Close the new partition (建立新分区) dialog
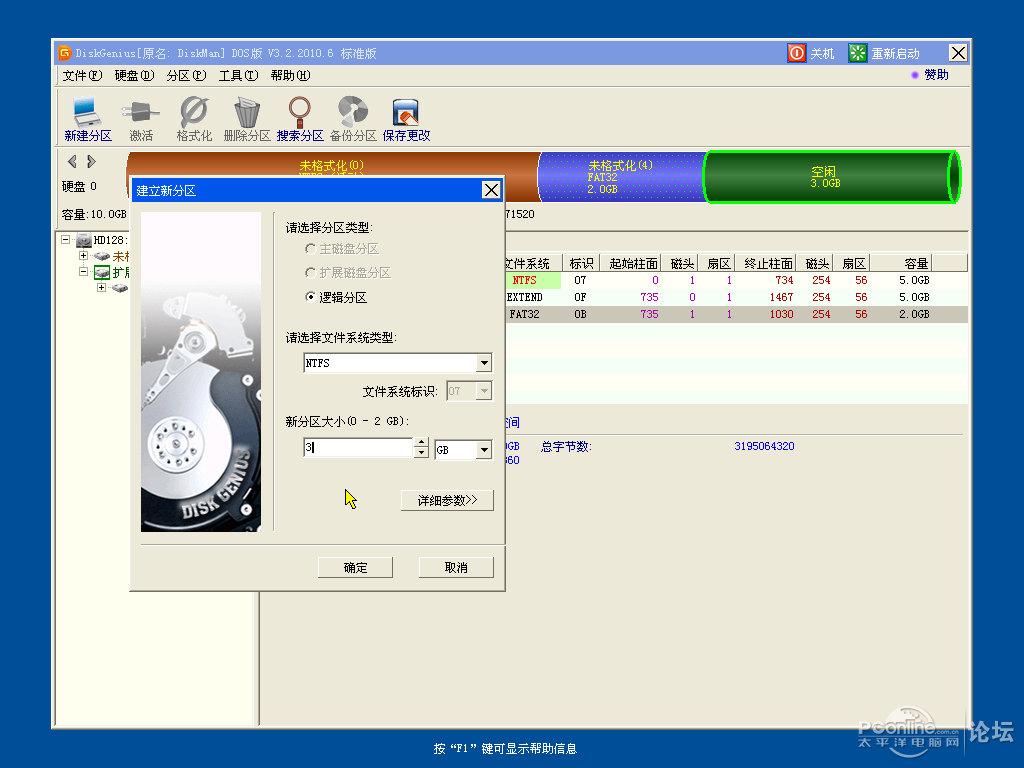This screenshot has width=1024, height=768. [491, 190]
